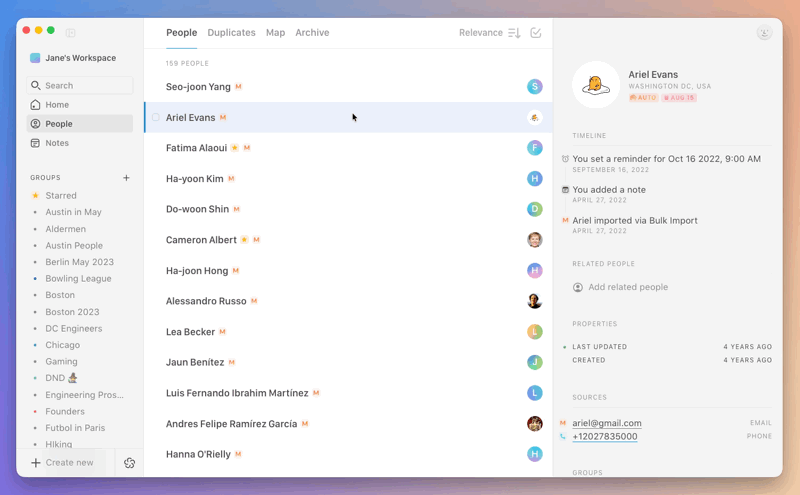Click the sort order icon beside Relevance

pyautogui.click(x=514, y=33)
